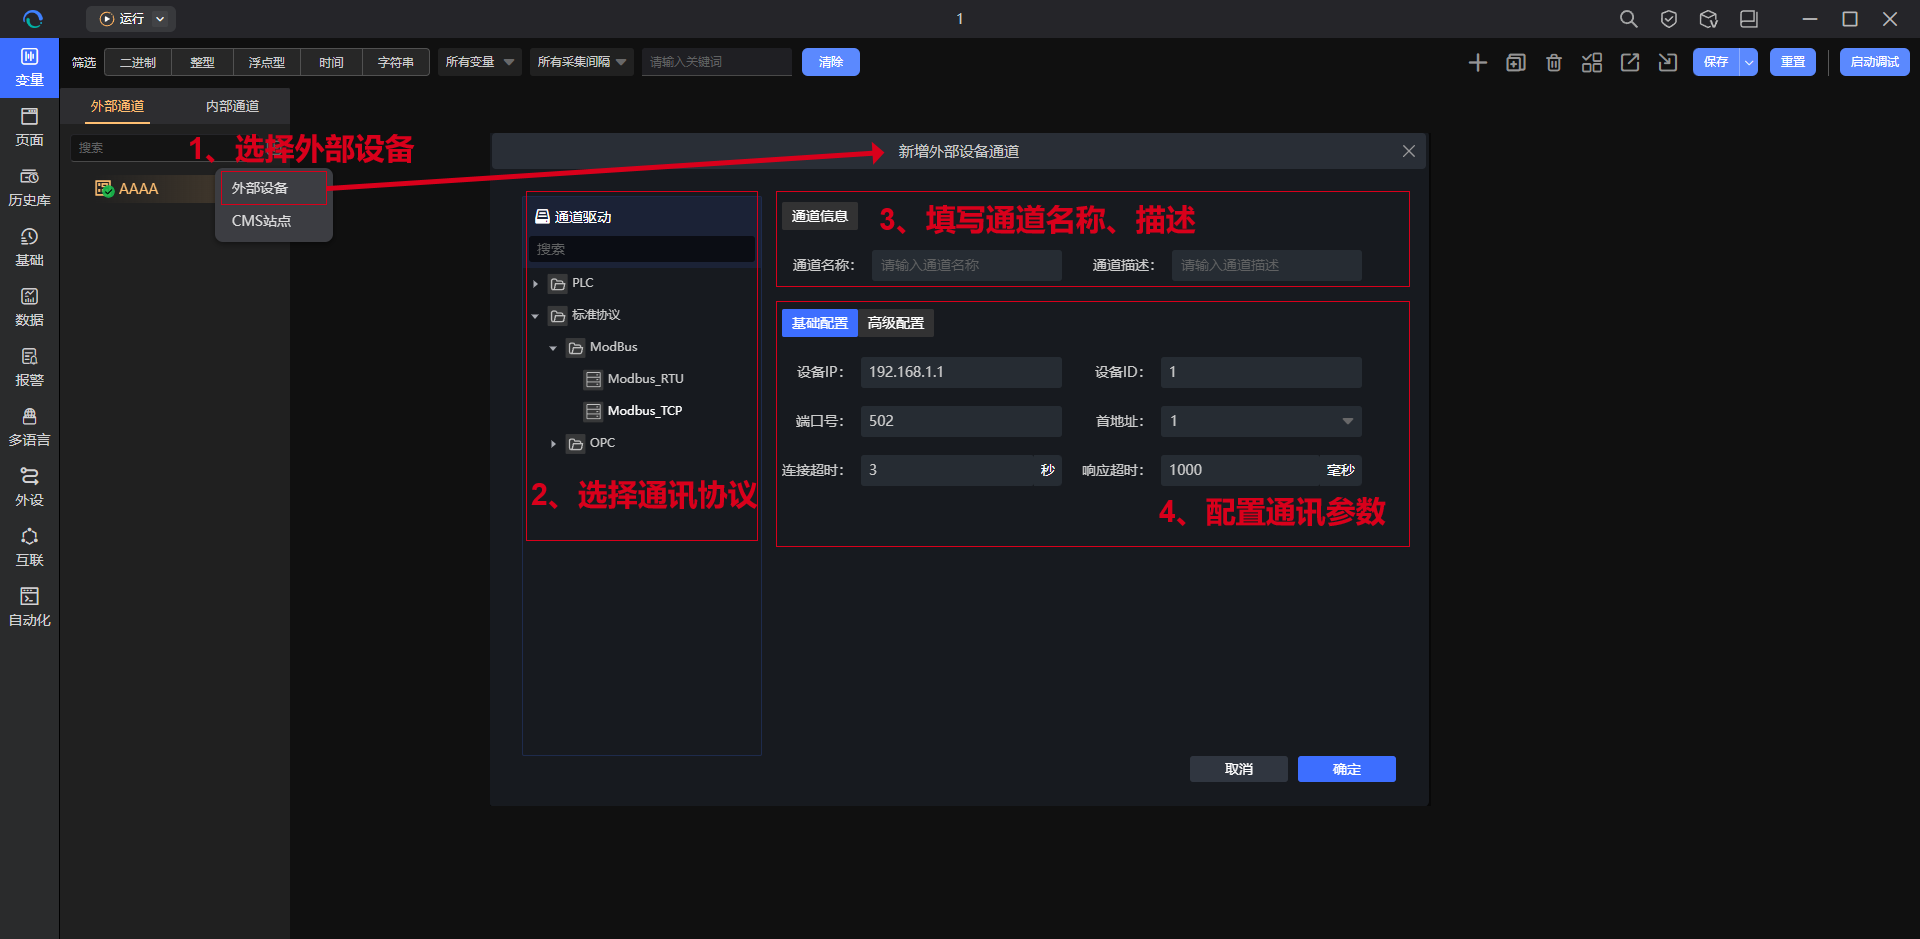The width and height of the screenshot is (1920, 939).
Task: Click the 设备IP field with 192.168.1.1
Action: [x=961, y=372]
